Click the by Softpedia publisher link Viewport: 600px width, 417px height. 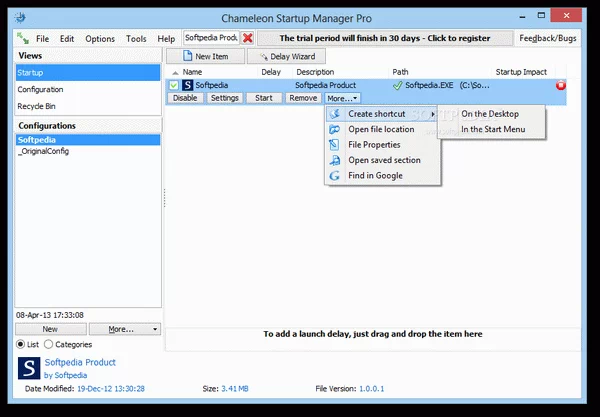click(x=65, y=375)
